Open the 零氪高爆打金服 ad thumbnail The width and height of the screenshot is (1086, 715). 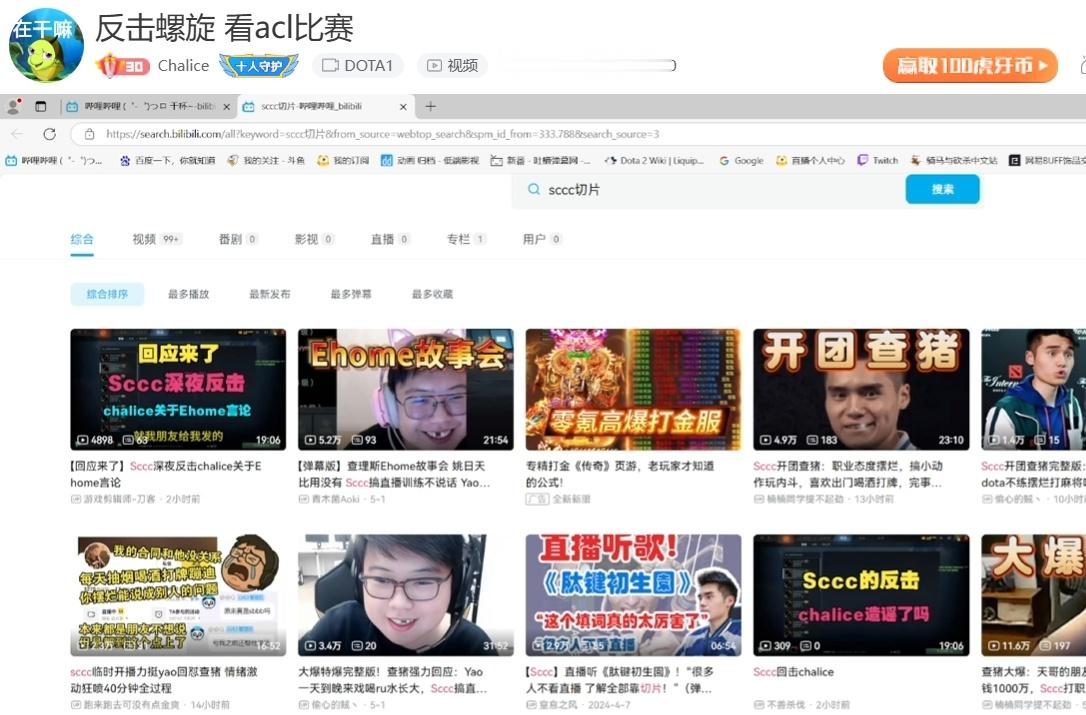pyautogui.click(x=633, y=389)
